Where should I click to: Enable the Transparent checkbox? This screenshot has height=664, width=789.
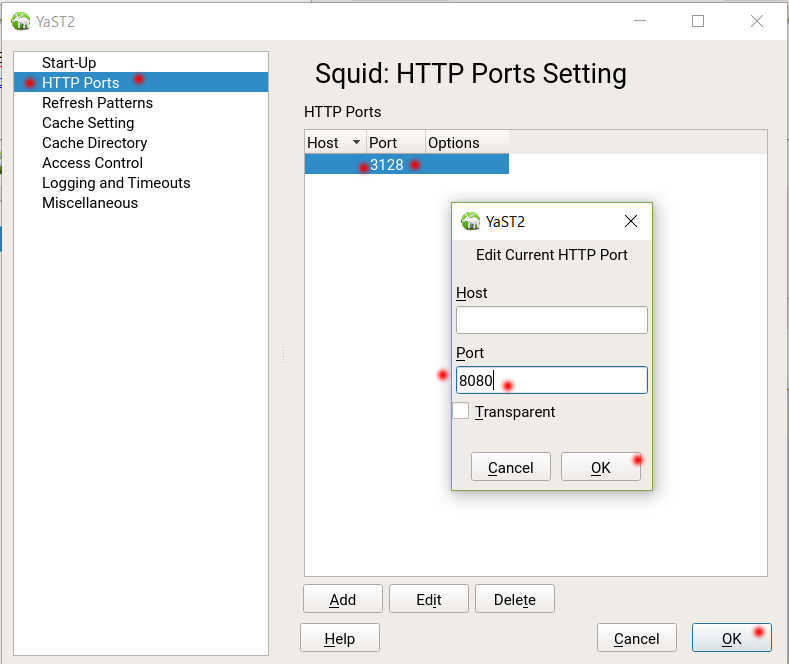(x=461, y=411)
